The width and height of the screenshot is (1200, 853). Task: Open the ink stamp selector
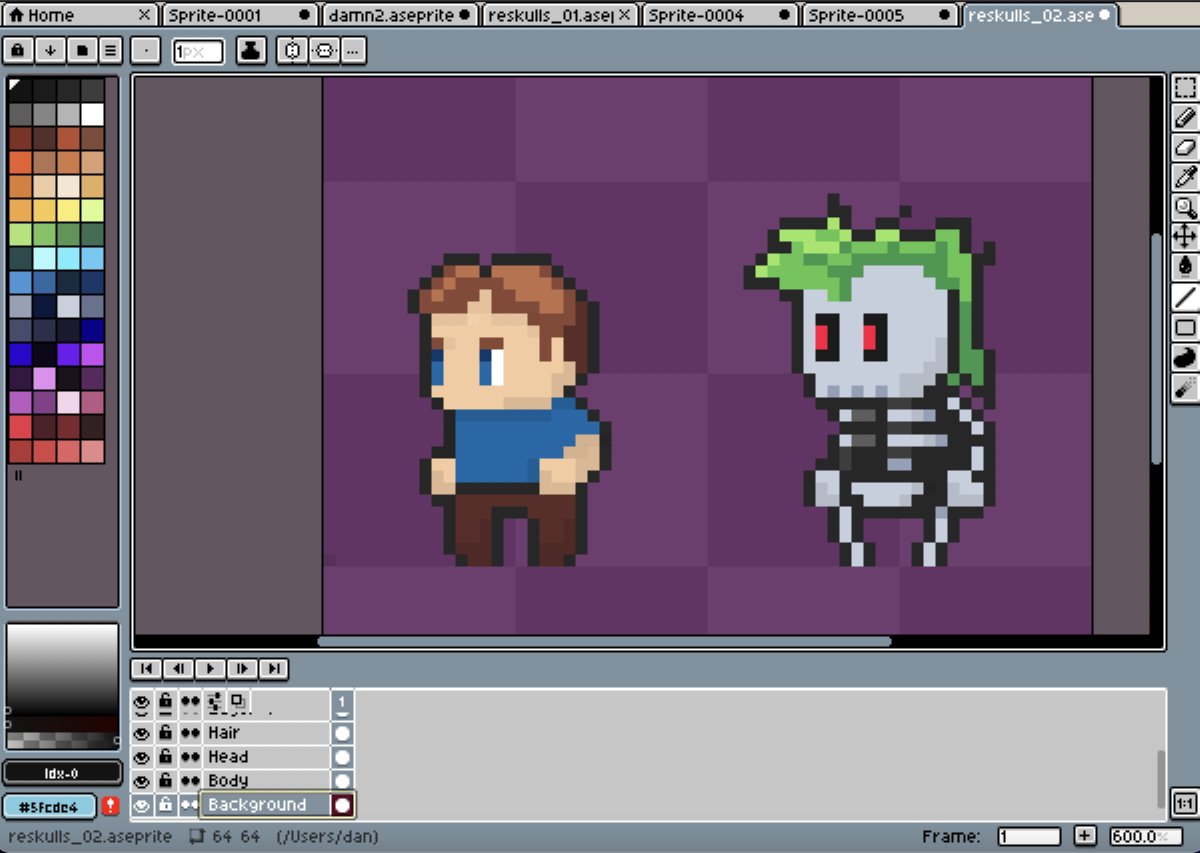251,51
